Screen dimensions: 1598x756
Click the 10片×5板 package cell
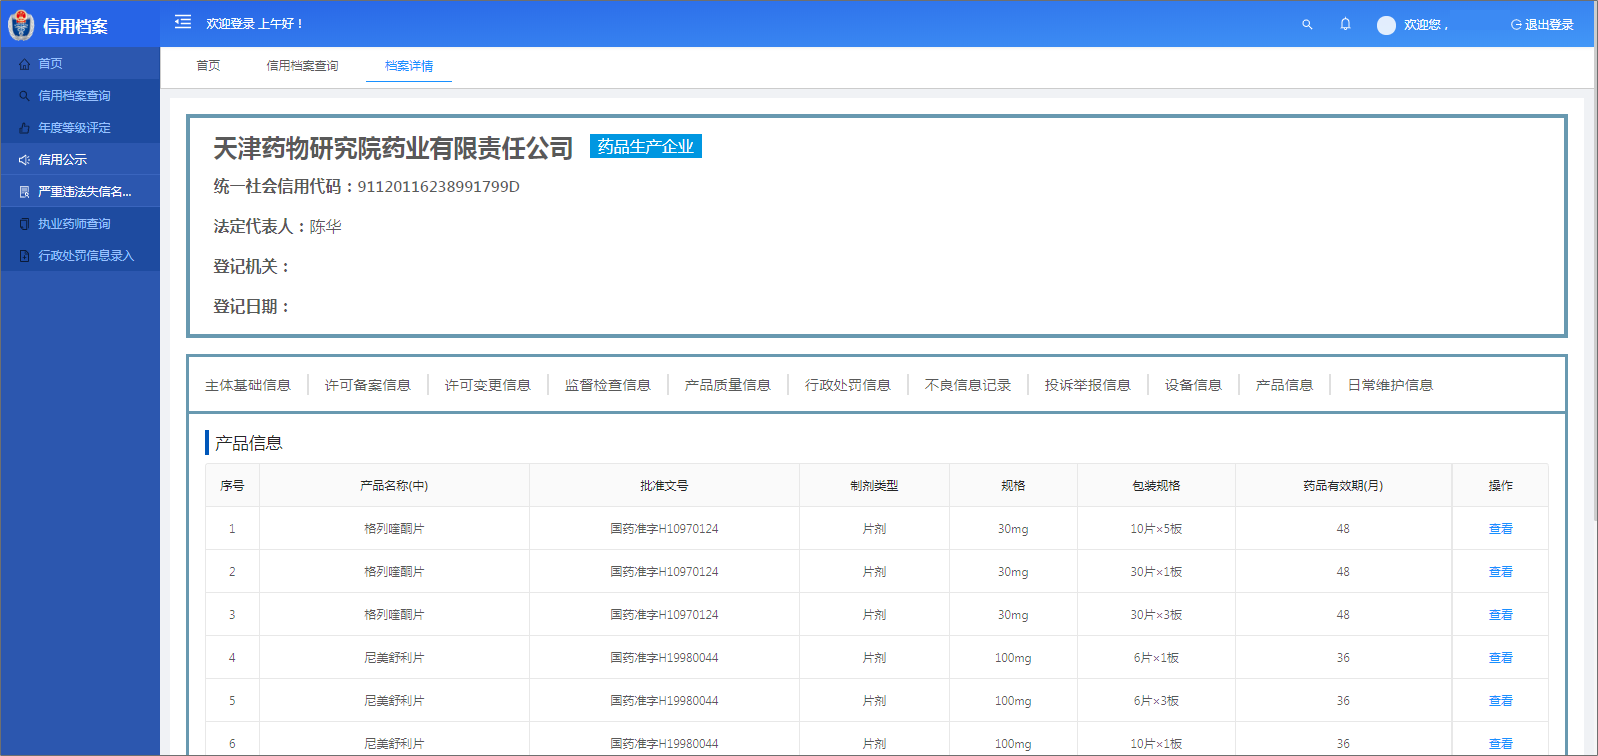point(1156,529)
